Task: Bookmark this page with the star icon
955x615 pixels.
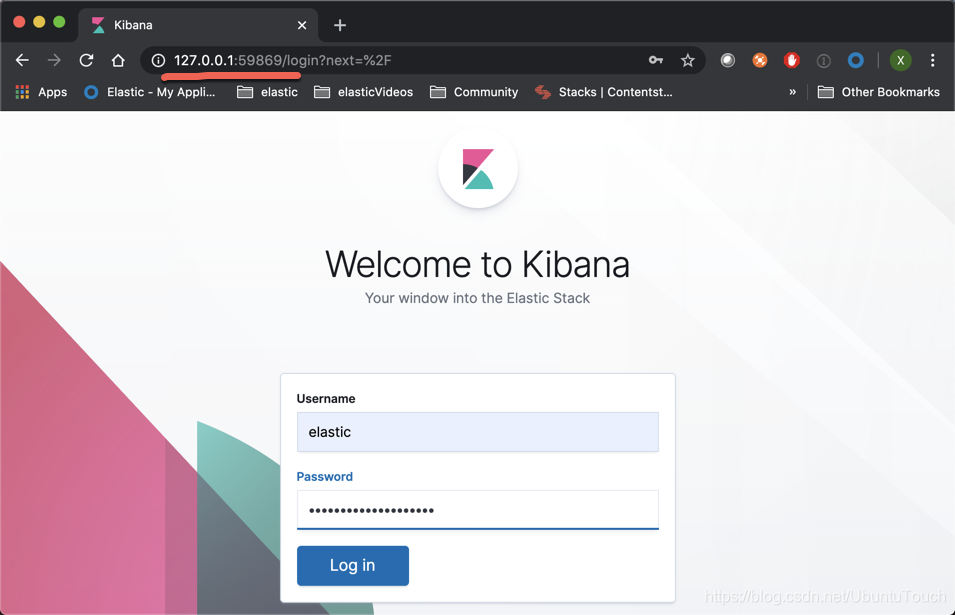Action: point(688,60)
